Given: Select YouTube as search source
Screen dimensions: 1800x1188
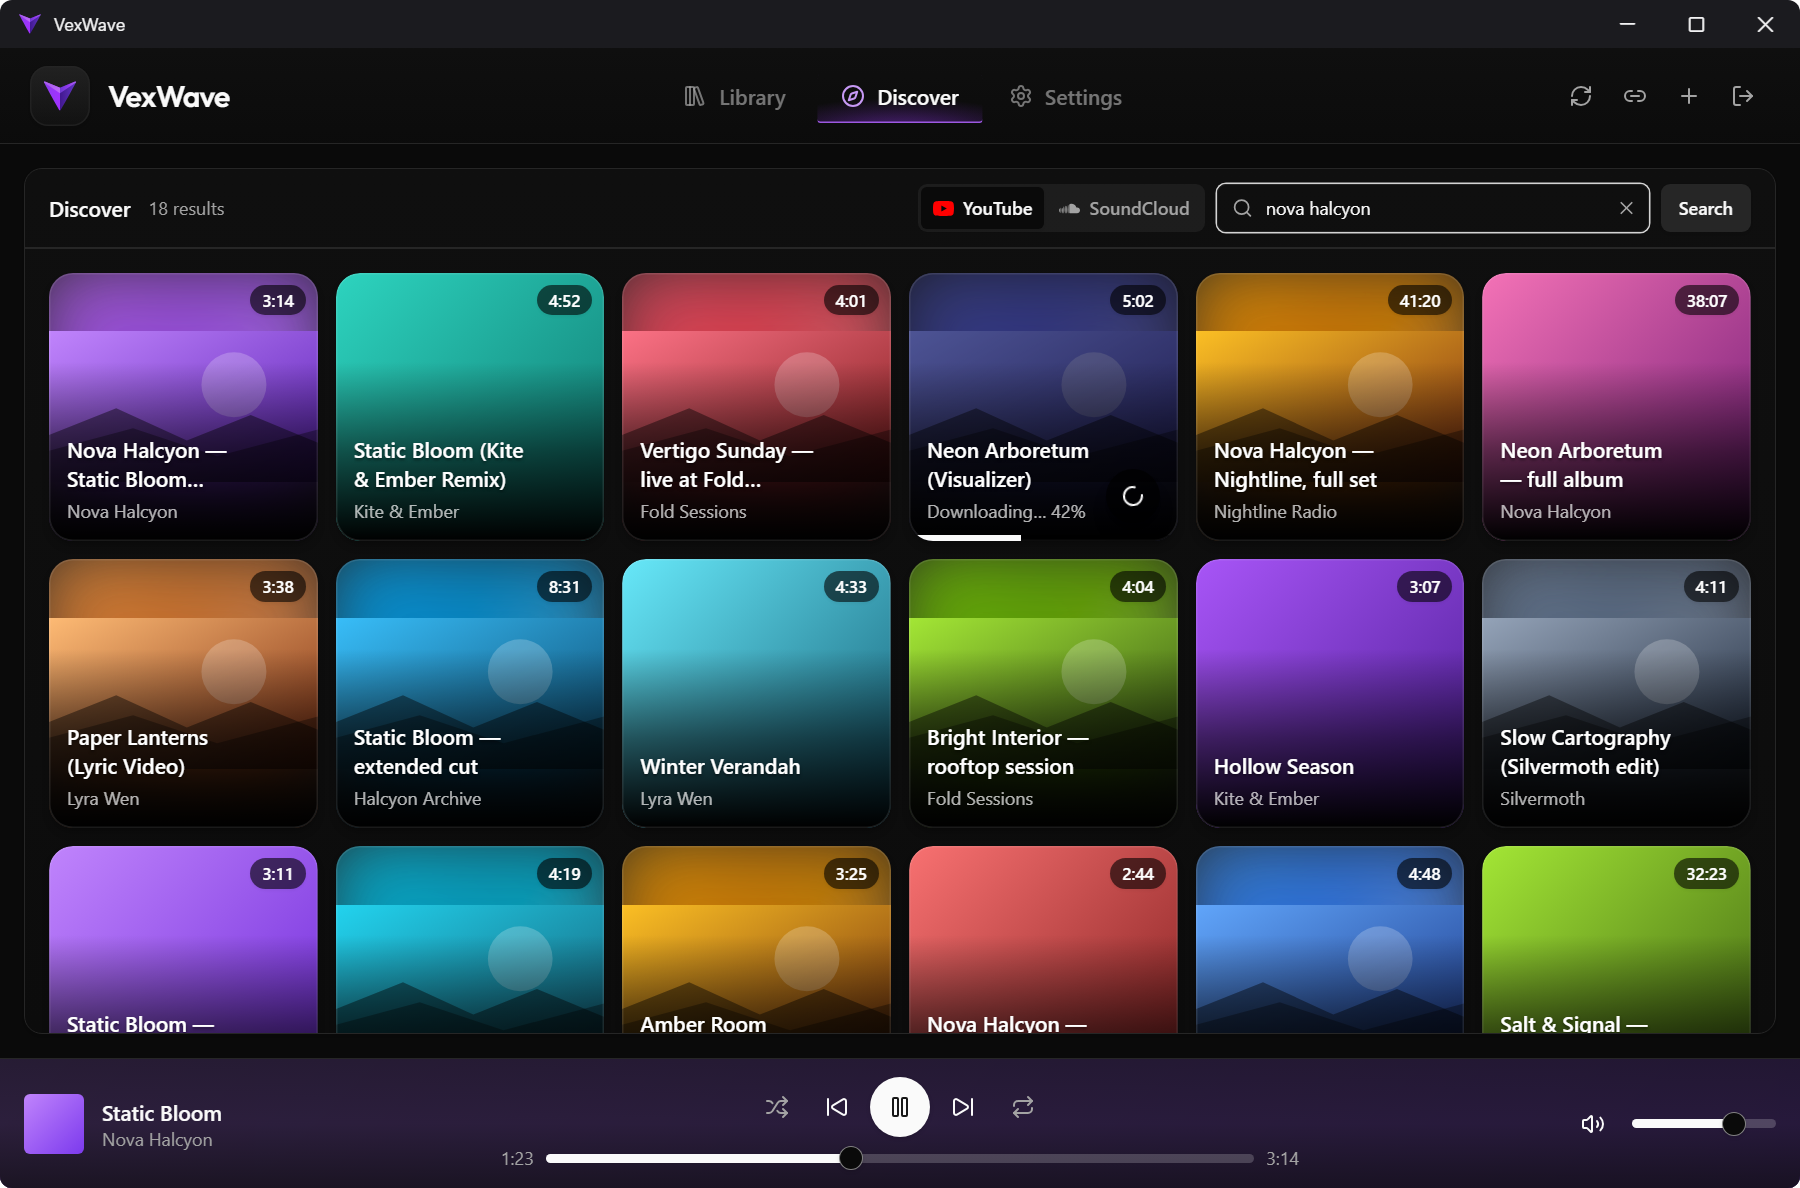Looking at the screenshot, I should (983, 208).
